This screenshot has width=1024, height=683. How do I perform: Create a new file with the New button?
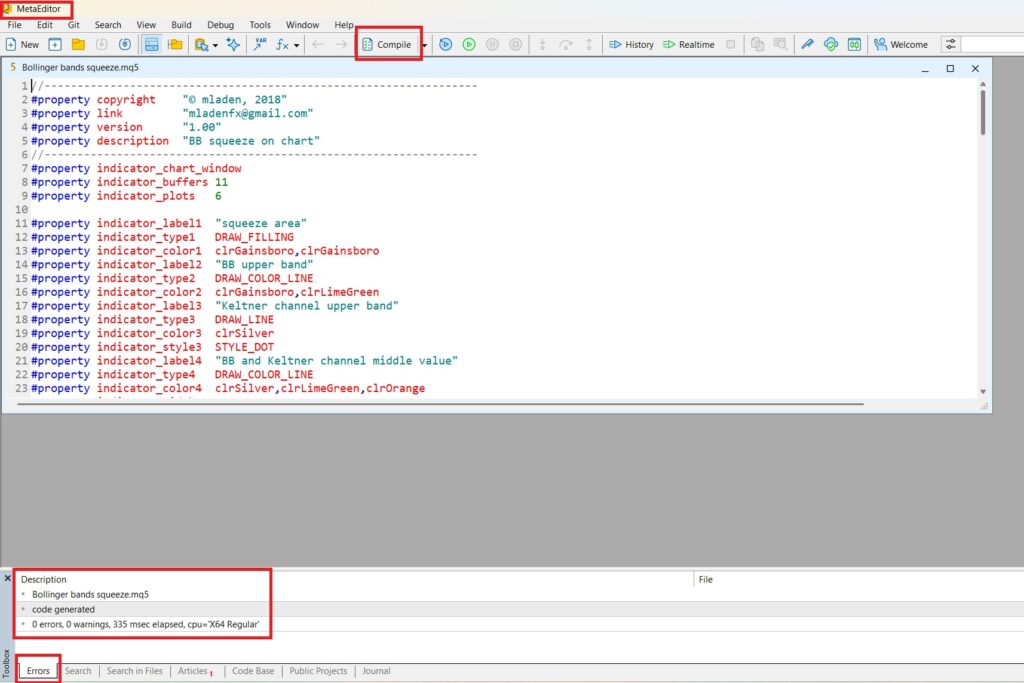click(x=22, y=45)
